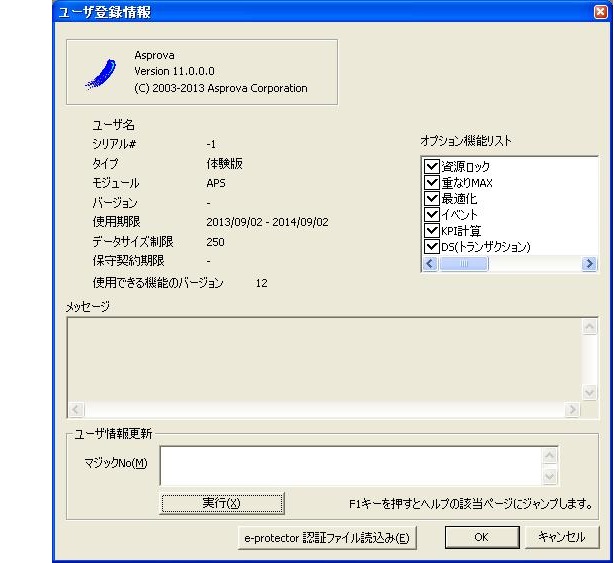Click the キャンセル button
The width and height of the screenshot is (615, 563).
(x=562, y=537)
